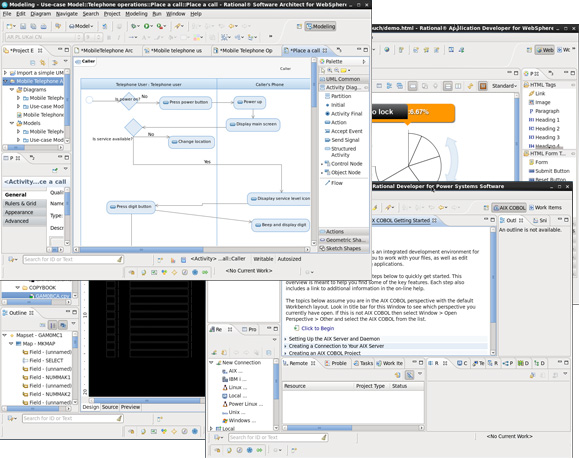The image size is (580, 459).
Task: Select Power Linux connection type
Action: [x=242, y=404]
